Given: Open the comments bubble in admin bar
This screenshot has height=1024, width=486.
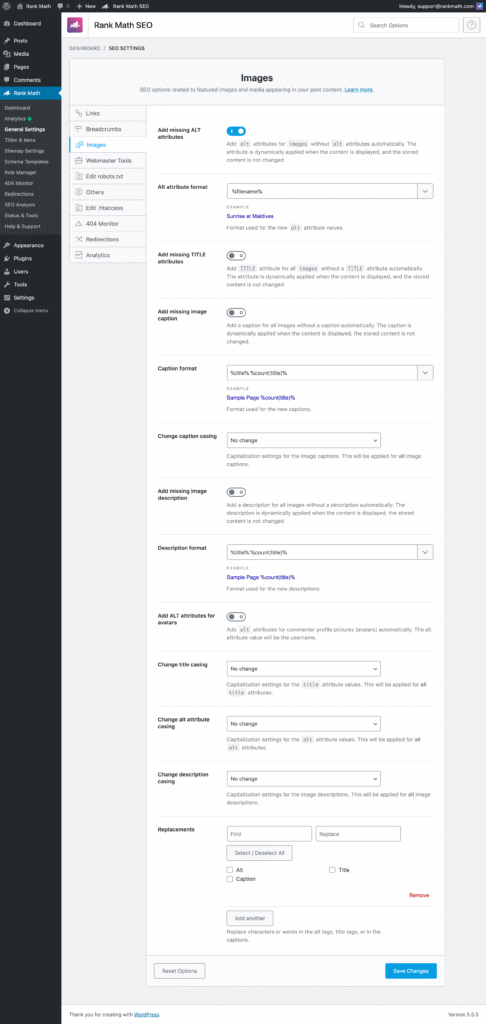Looking at the screenshot, I should pyautogui.click(x=59, y=5).
